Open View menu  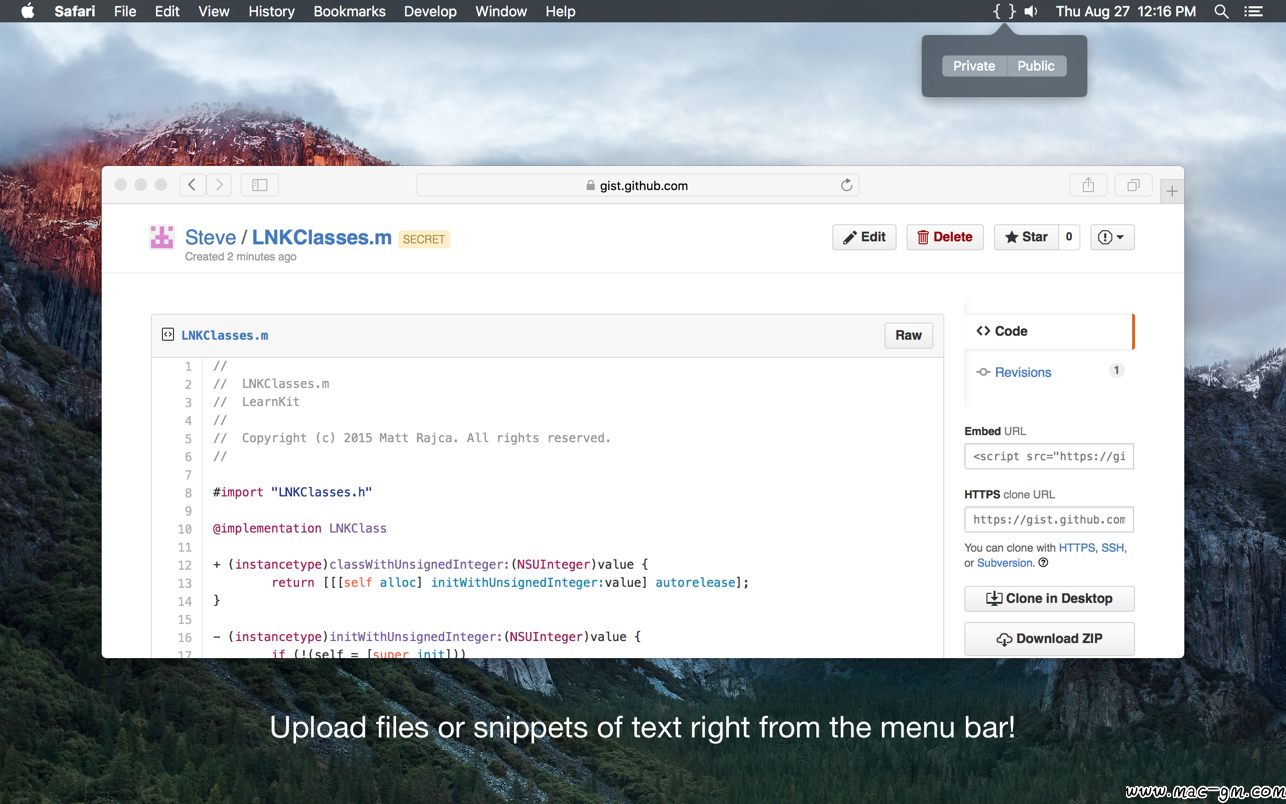(214, 11)
